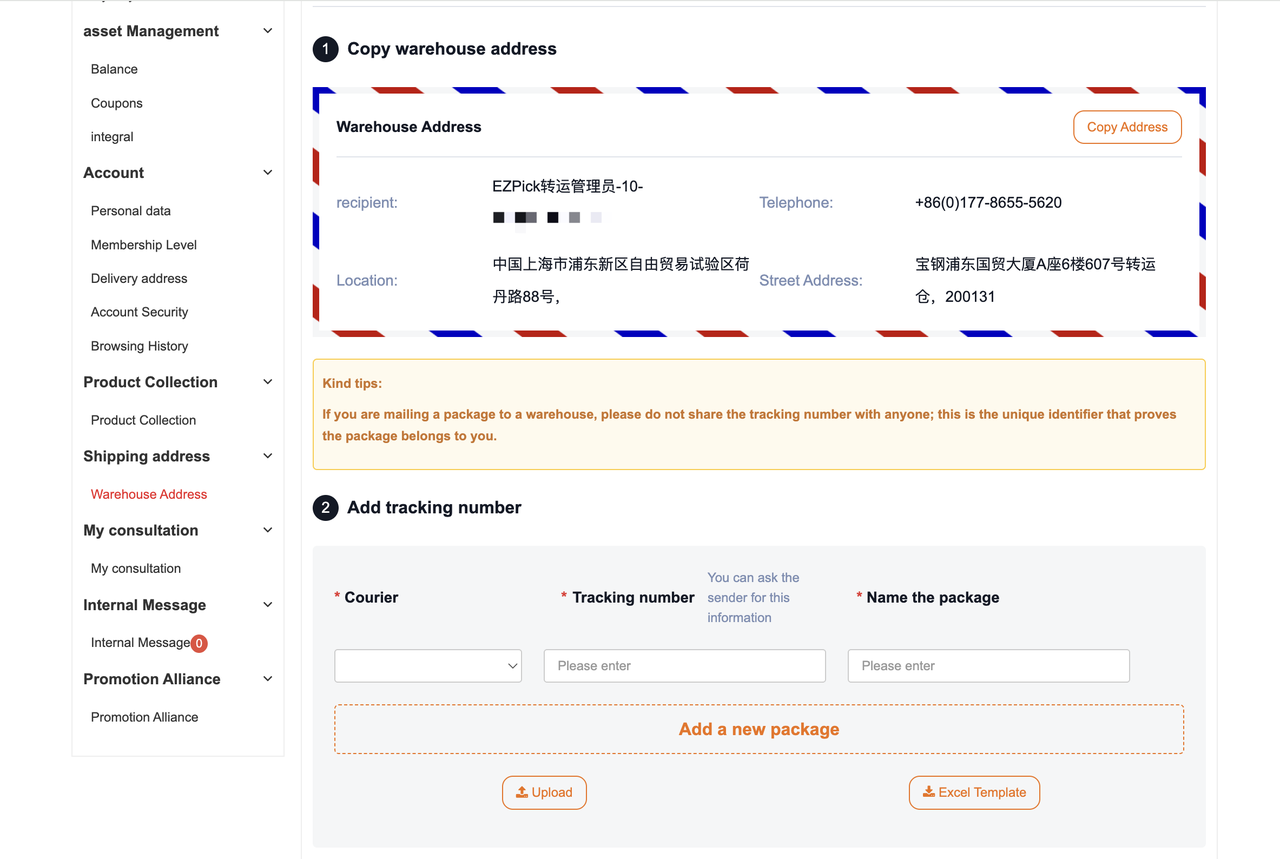Click the Copy Address button
1280x859 pixels.
coord(1127,127)
